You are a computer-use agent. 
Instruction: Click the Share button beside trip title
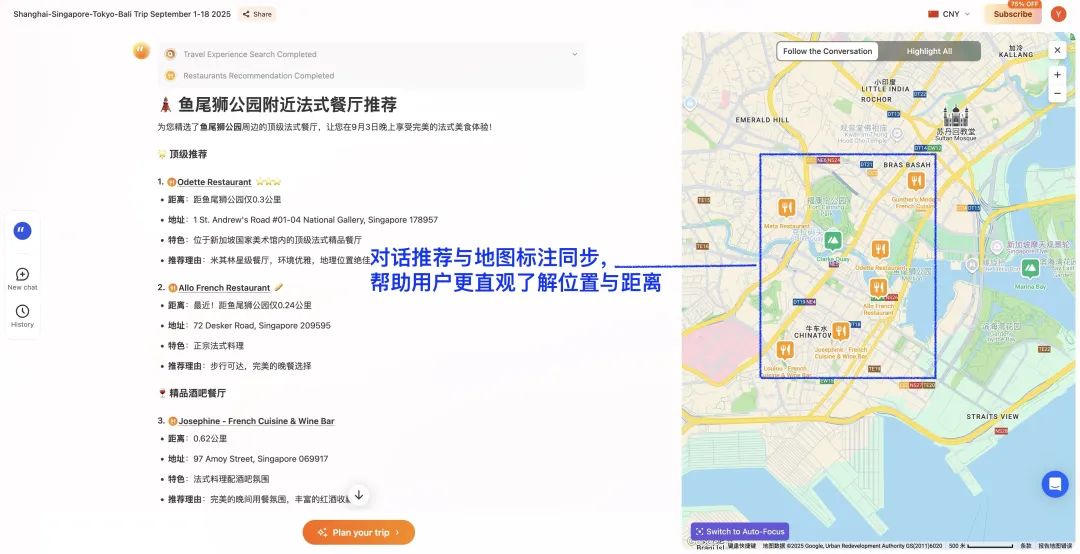(257, 14)
